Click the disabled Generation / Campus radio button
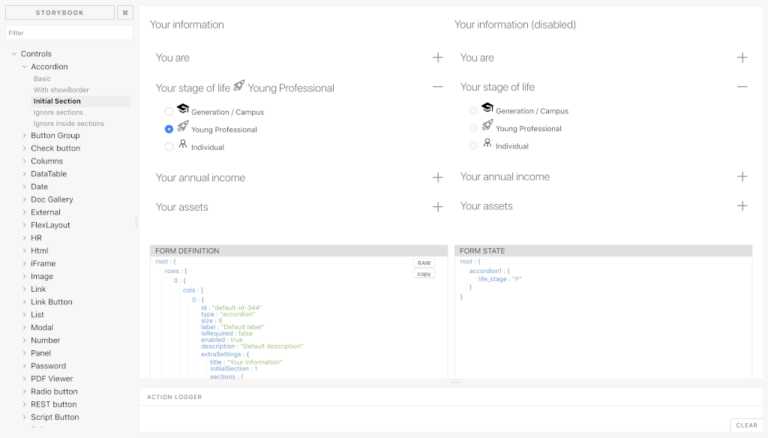Screen dimensions: 768x438 (473, 111)
